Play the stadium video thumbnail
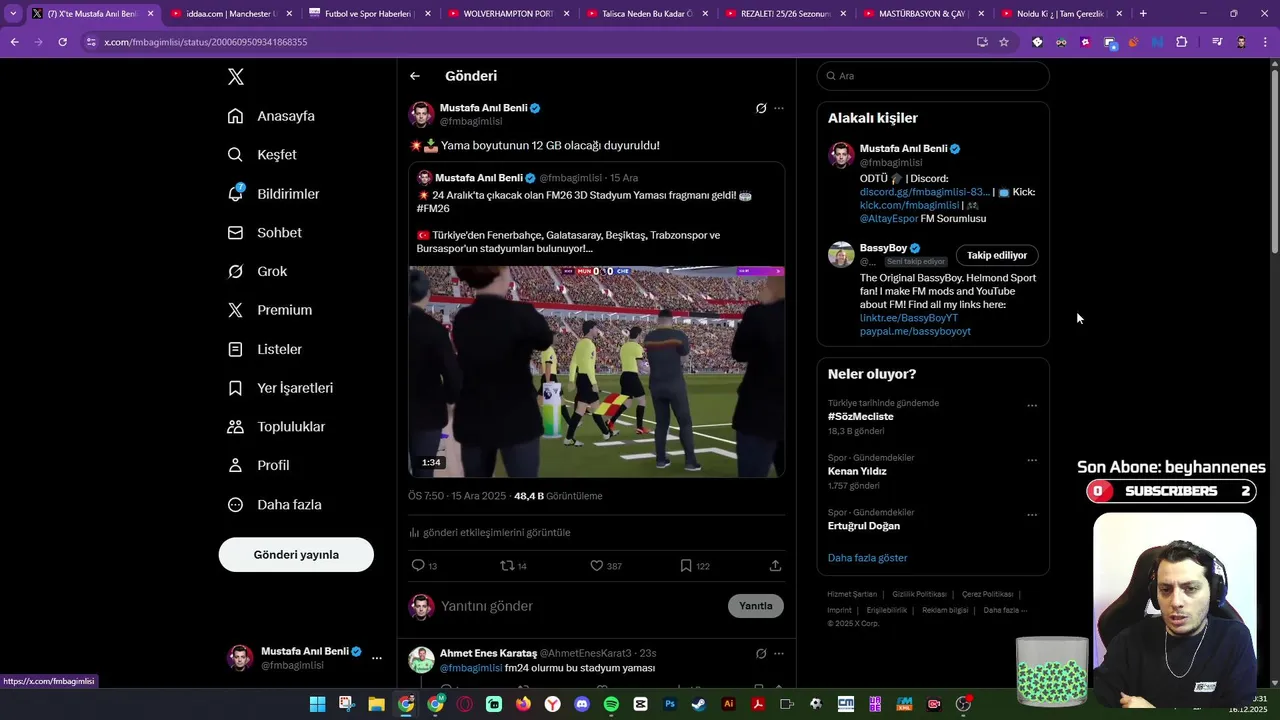The image size is (1280, 720). [x=596, y=371]
